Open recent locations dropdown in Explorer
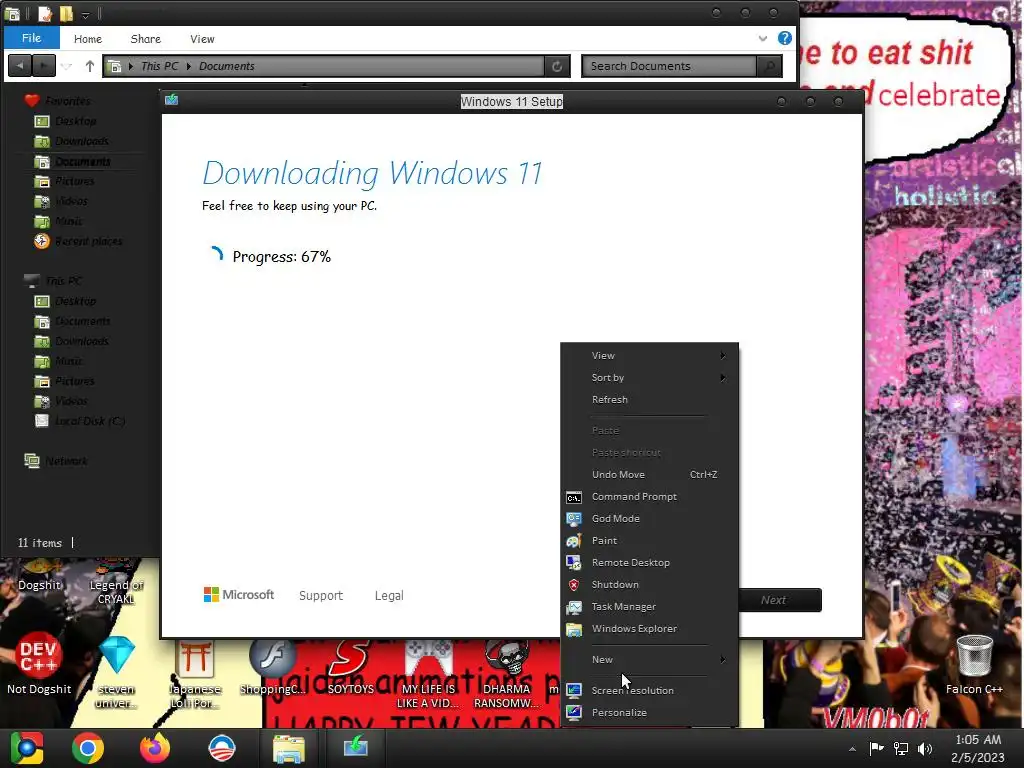The width and height of the screenshot is (1024, 768). 67,66
